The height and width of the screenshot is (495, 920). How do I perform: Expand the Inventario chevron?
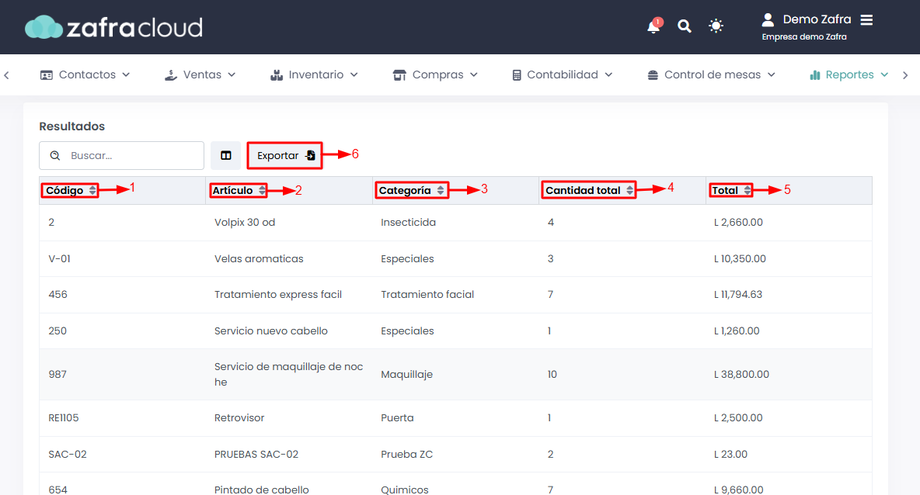[354, 75]
